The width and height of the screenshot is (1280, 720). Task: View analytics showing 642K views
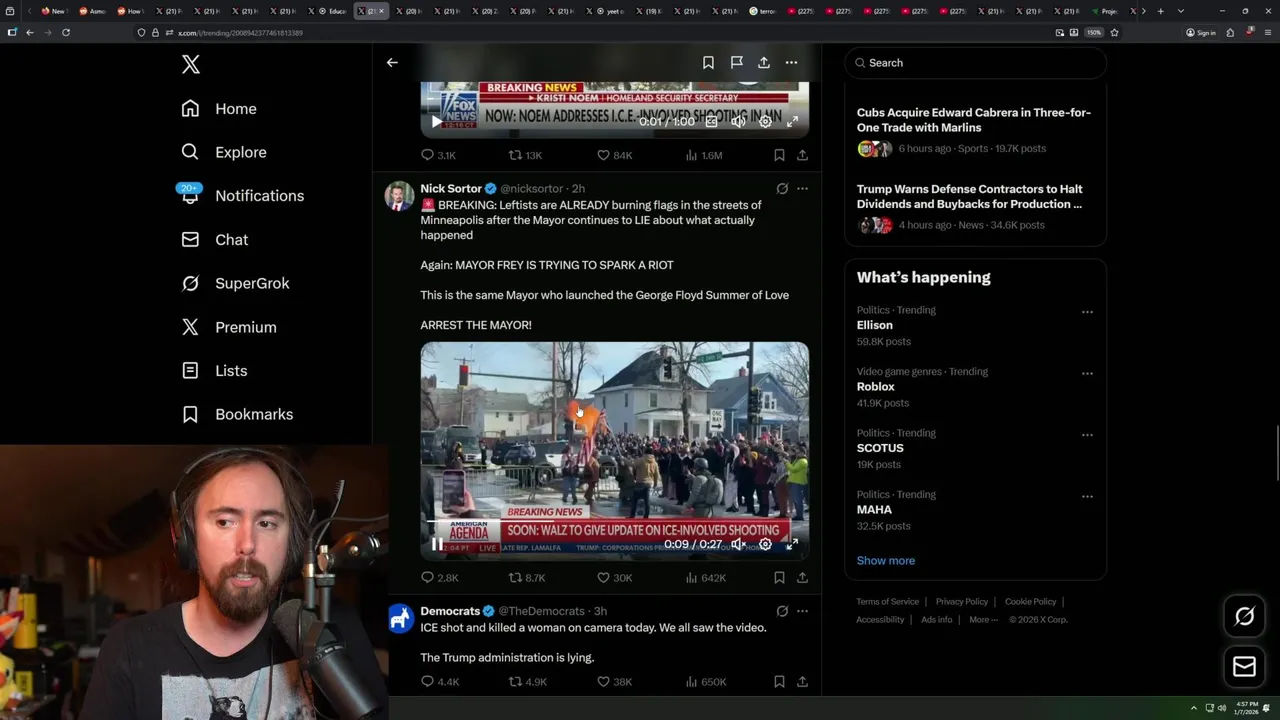tap(705, 577)
